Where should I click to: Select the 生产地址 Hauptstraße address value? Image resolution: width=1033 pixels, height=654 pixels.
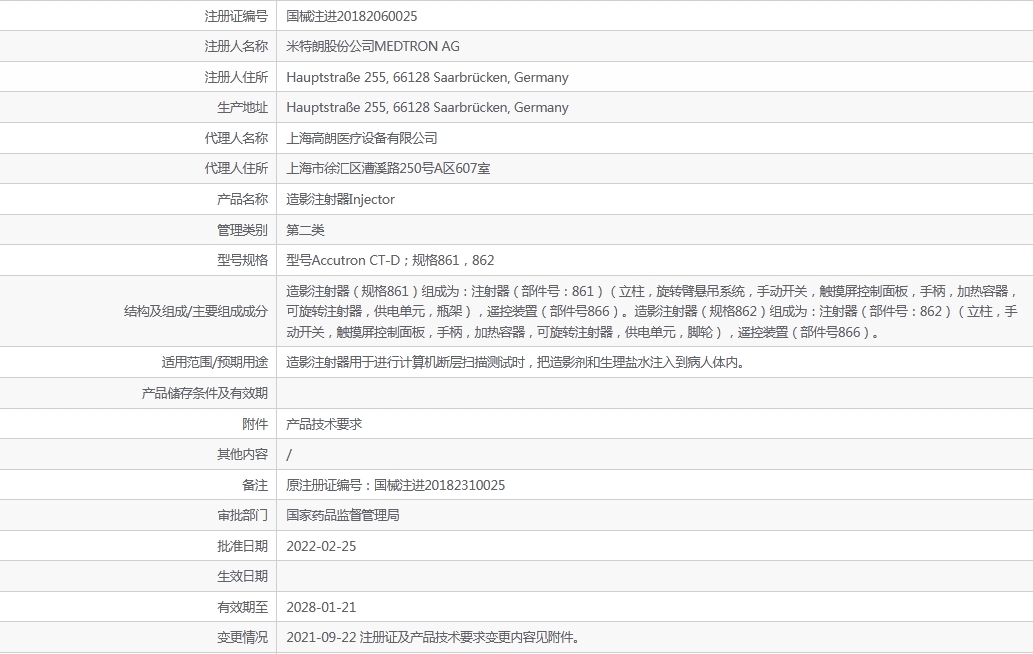[428, 107]
